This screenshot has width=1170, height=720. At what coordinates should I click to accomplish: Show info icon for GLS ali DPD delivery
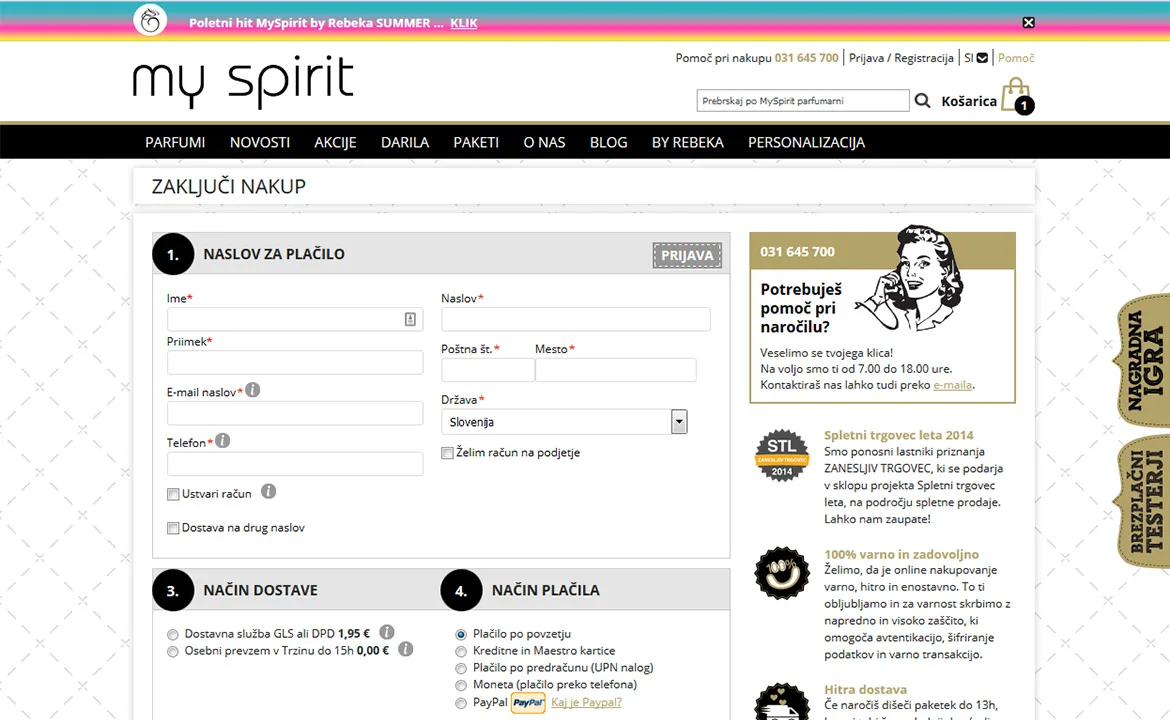[387, 632]
